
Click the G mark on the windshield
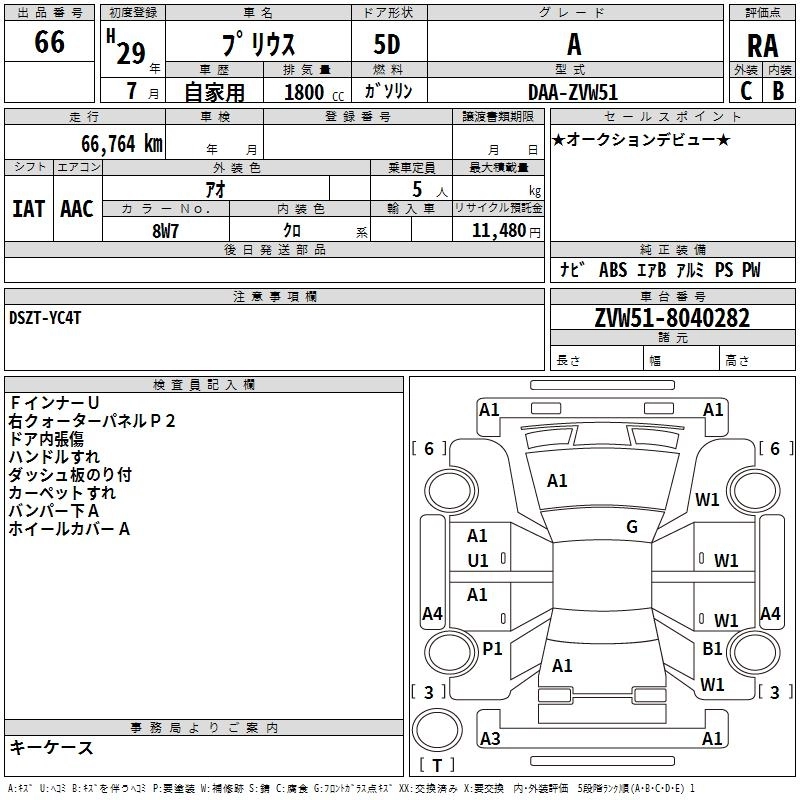pyautogui.click(x=632, y=527)
